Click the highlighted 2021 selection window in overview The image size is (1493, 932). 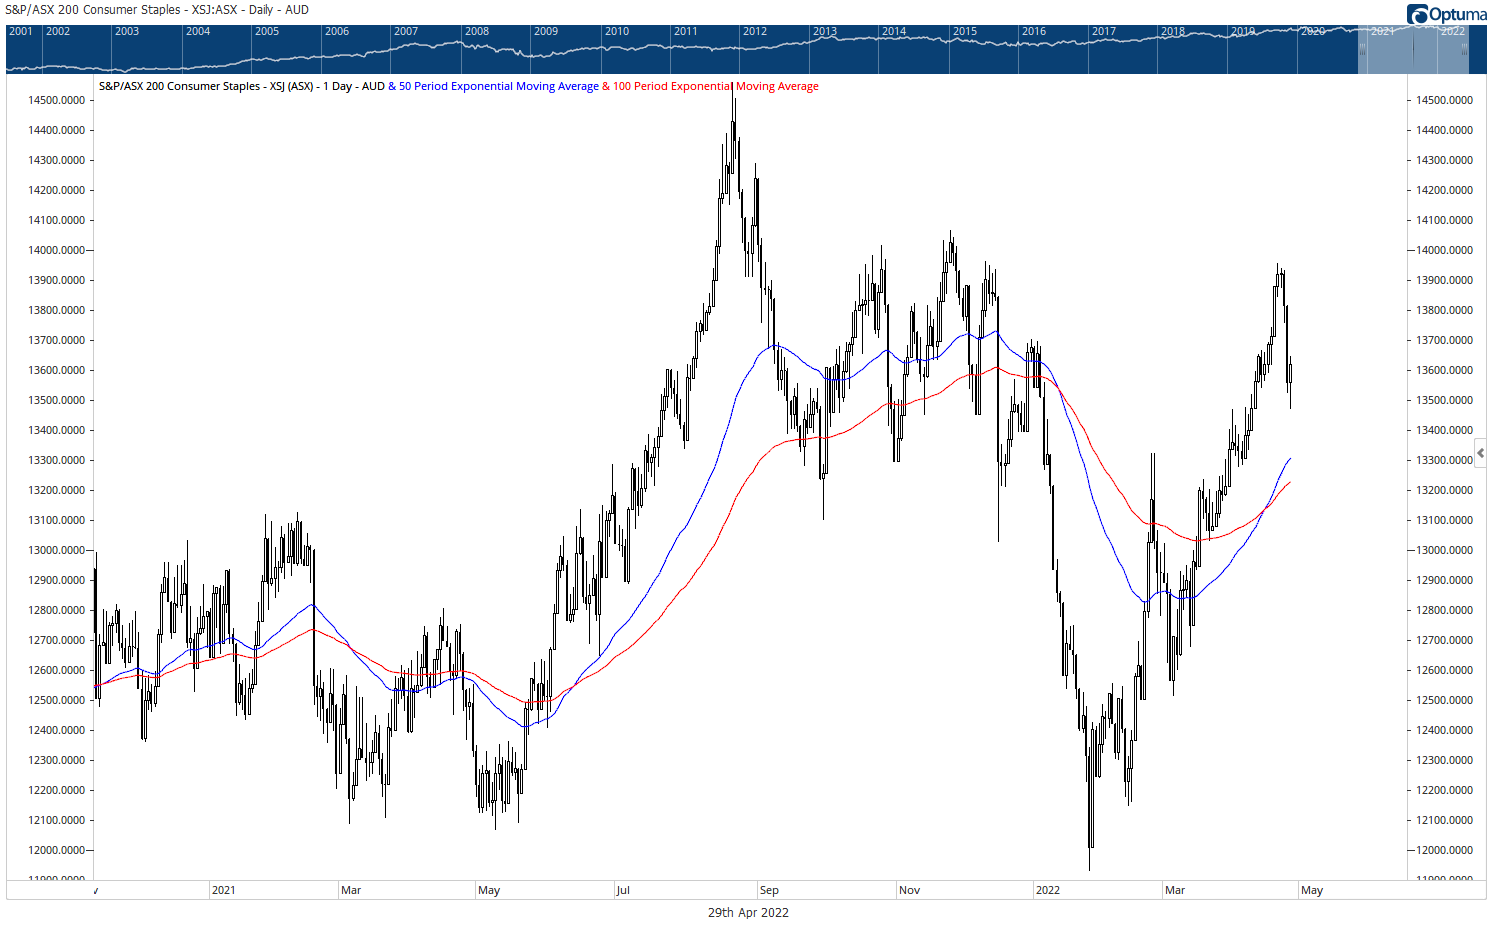pyautogui.click(x=1412, y=50)
